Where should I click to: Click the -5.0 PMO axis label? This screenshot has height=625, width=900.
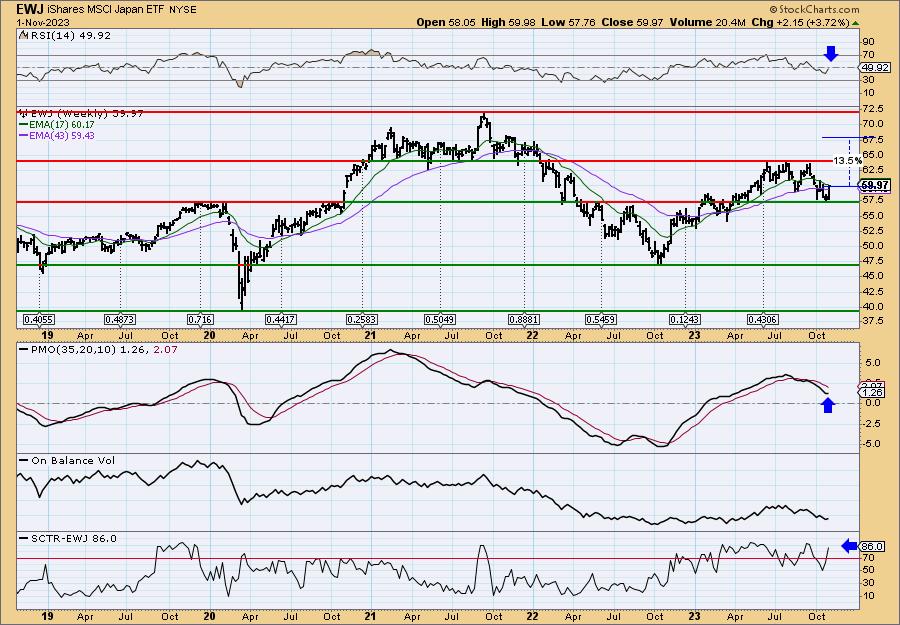click(x=872, y=444)
